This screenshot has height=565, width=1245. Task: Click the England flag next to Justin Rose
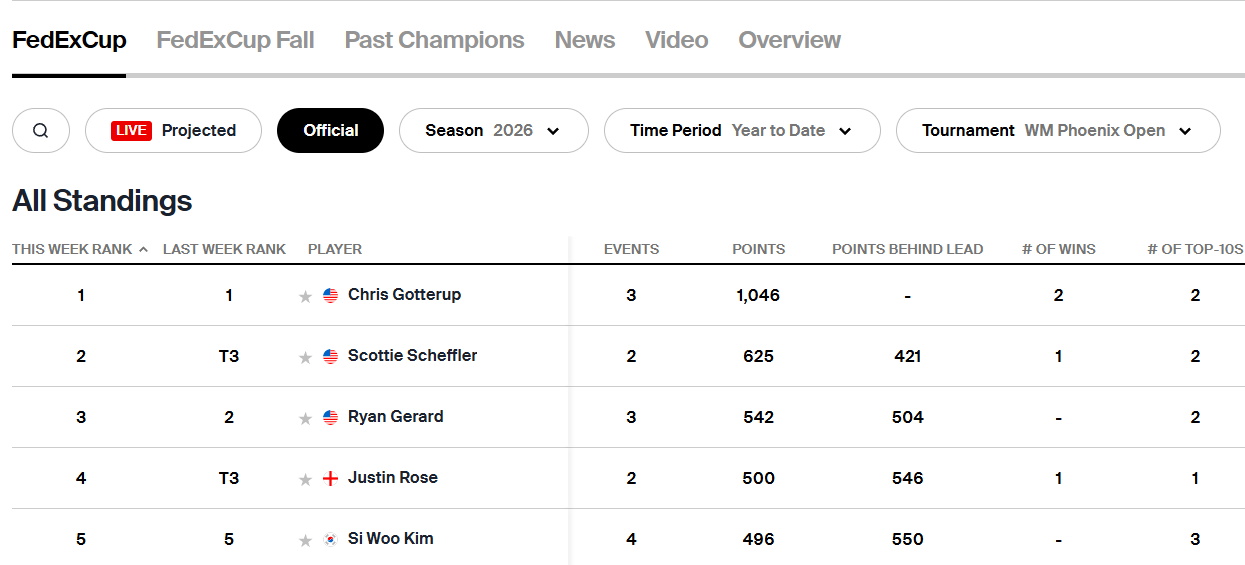(331, 479)
